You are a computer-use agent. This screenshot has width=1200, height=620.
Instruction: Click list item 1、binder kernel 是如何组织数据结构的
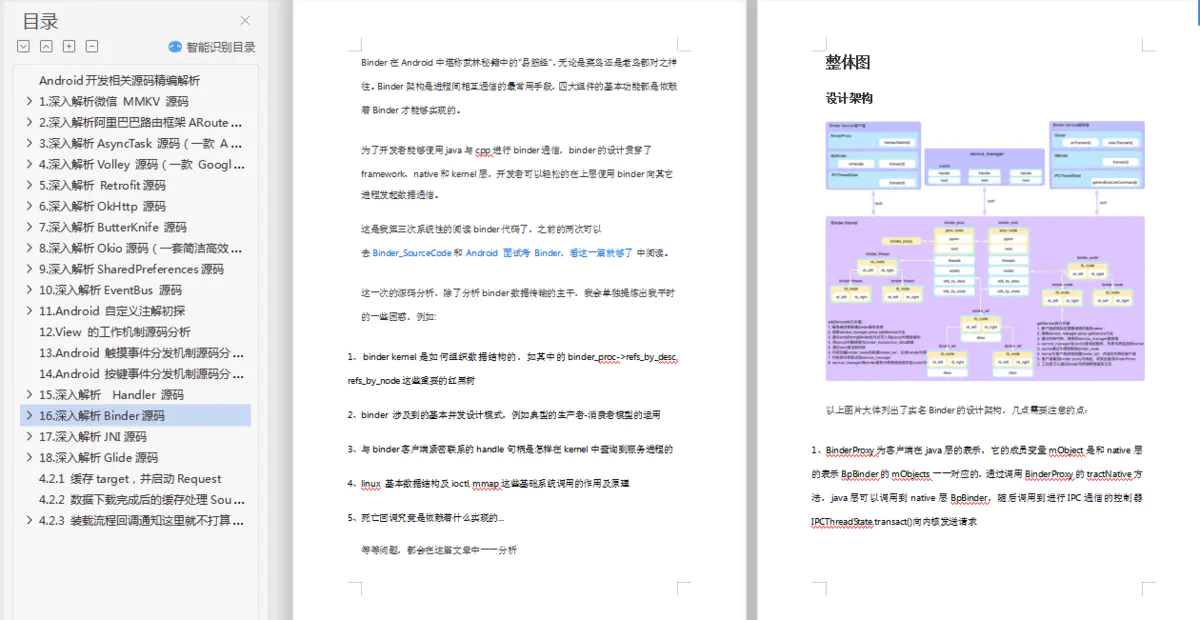pos(513,368)
